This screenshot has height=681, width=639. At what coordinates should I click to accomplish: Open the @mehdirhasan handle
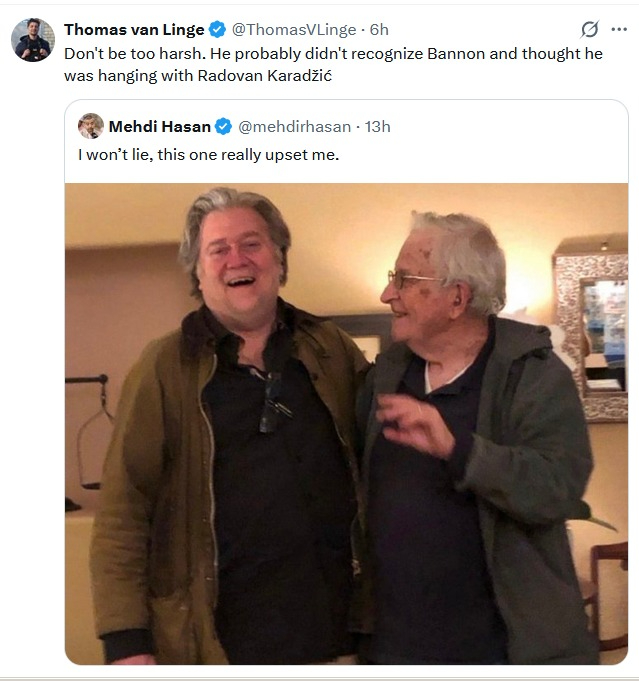tap(293, 127)
